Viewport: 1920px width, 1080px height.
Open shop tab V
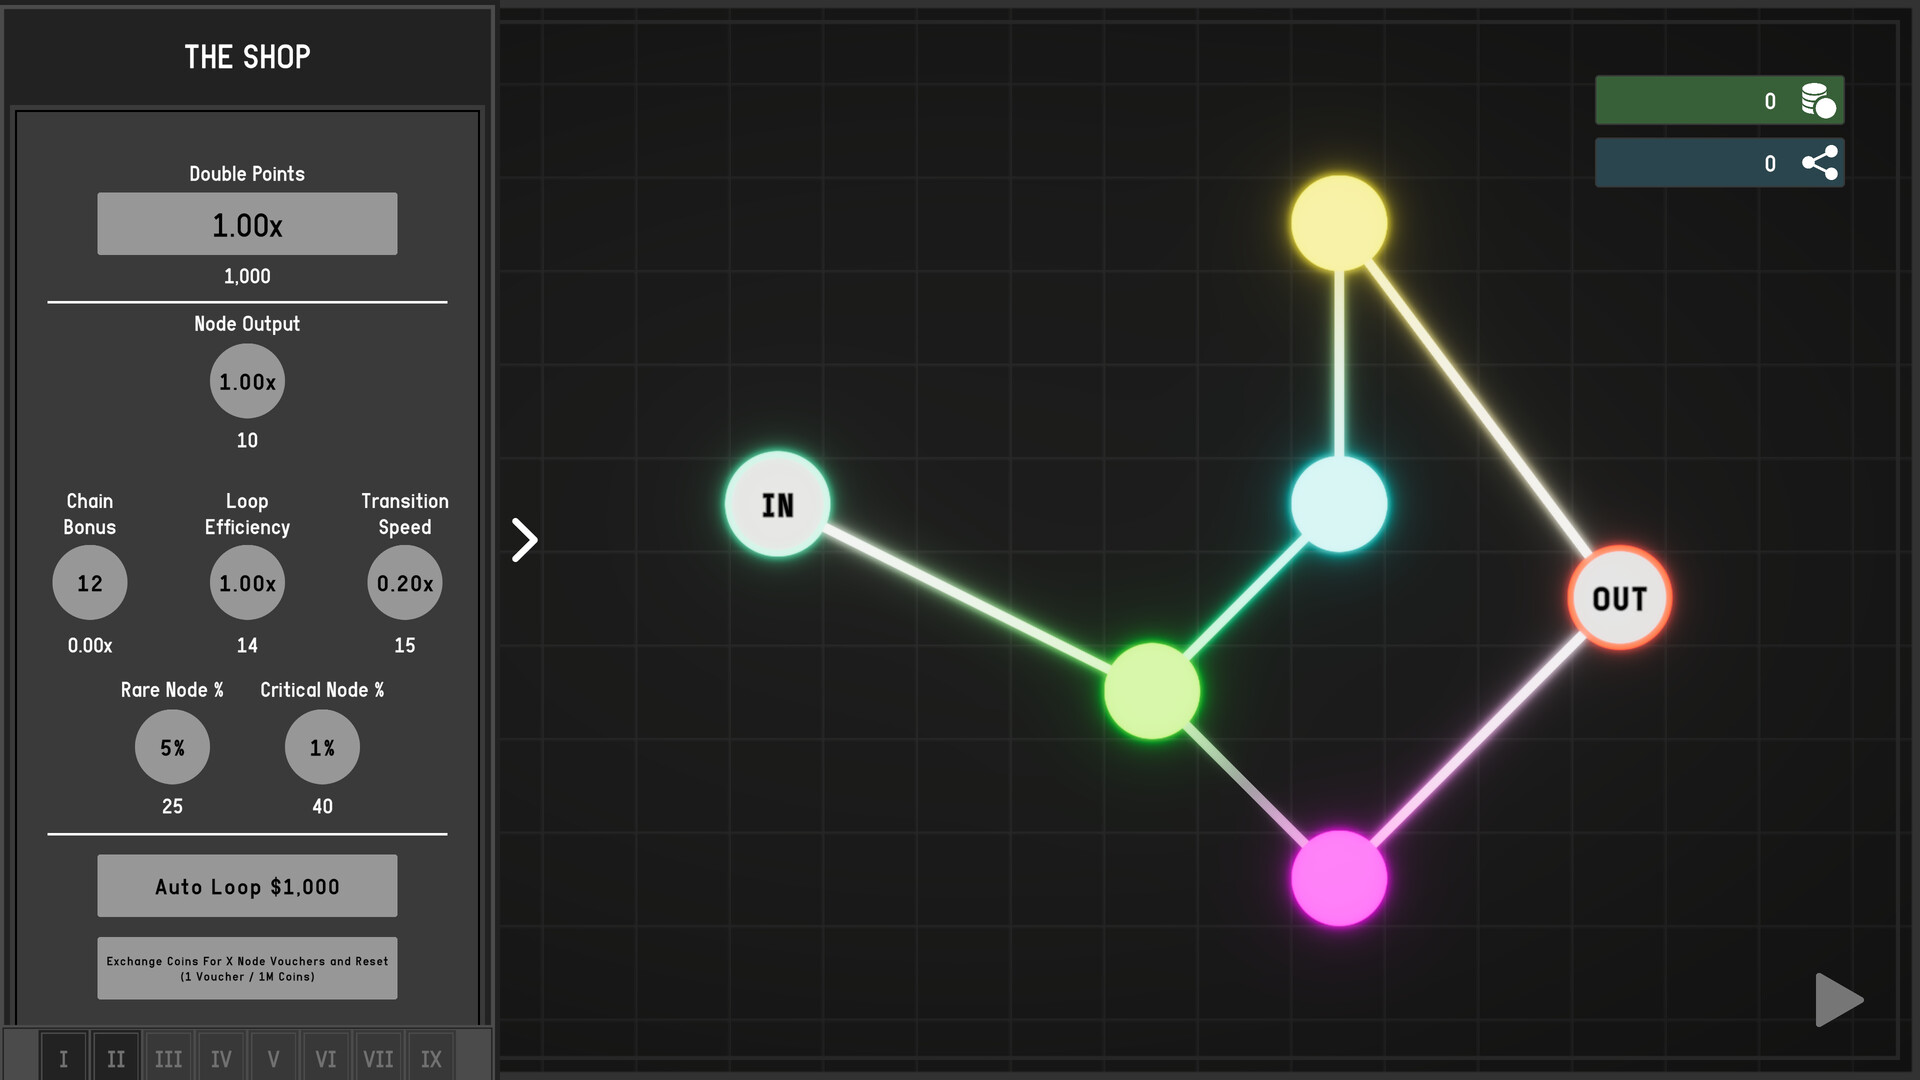[x=274, y=1057]
